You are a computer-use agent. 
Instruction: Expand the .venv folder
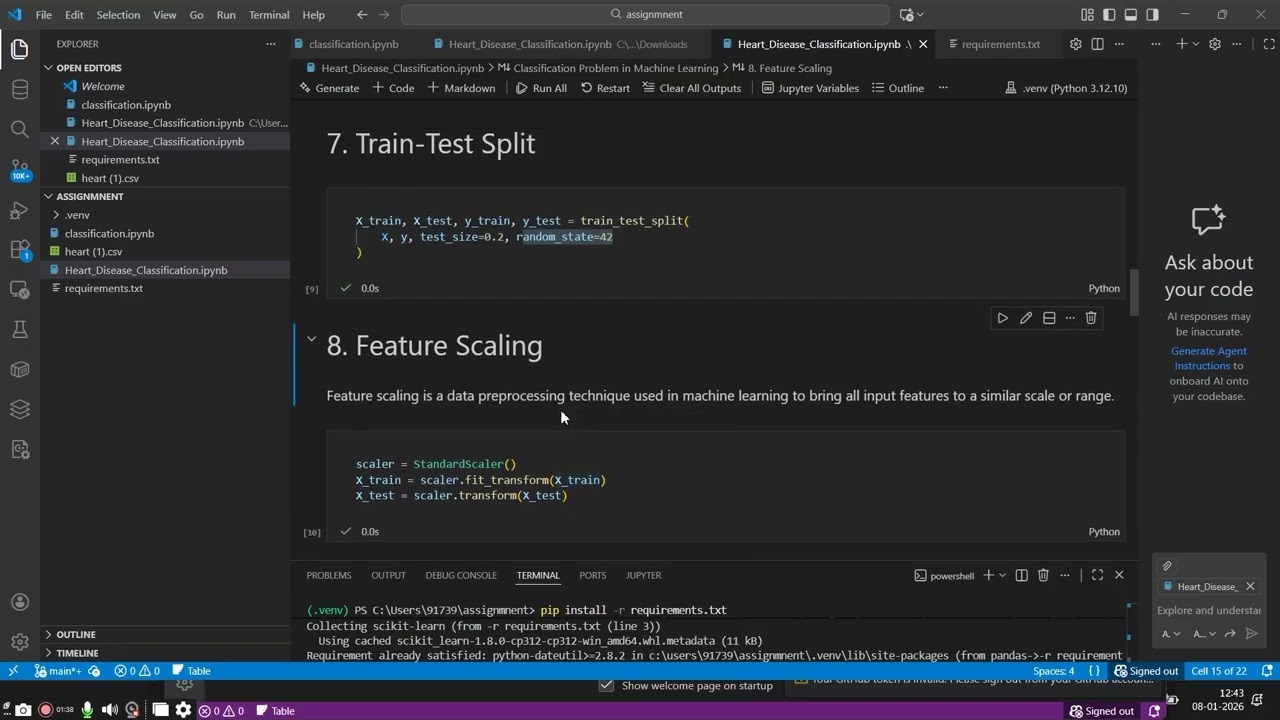[x=77, y=215]
